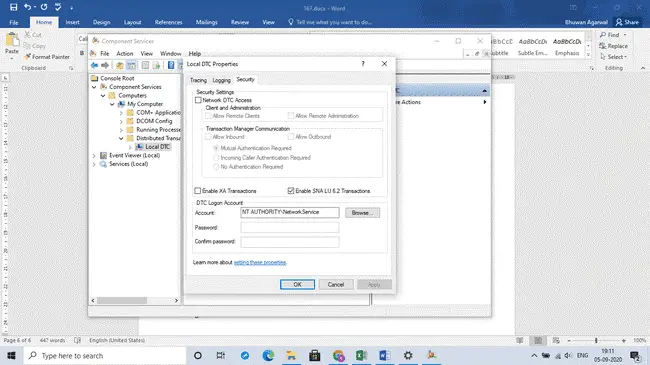Click the blue Help icon in Component Services toolbar
650x365 pixels.
(x=171, y=65)
